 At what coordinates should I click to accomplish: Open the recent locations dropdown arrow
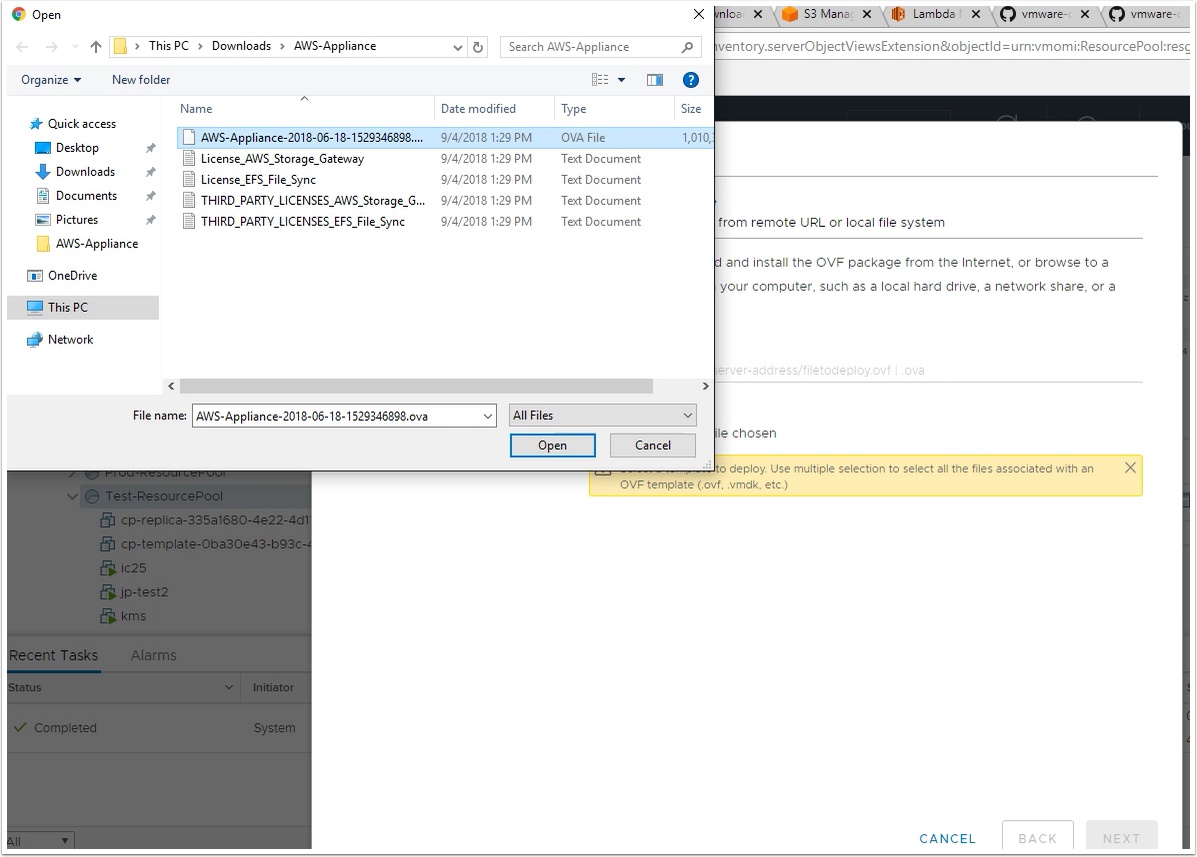click(75, 47)
